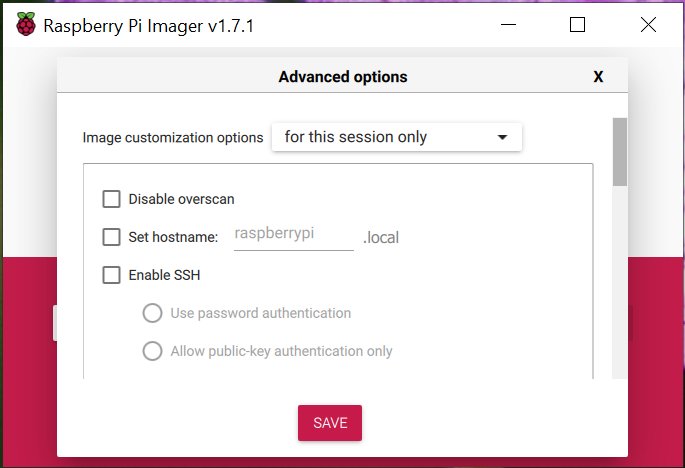Click the Enable SSH label text
This screenshot has height=468, width=685.
pyautogui.click(x=164, y=275)
